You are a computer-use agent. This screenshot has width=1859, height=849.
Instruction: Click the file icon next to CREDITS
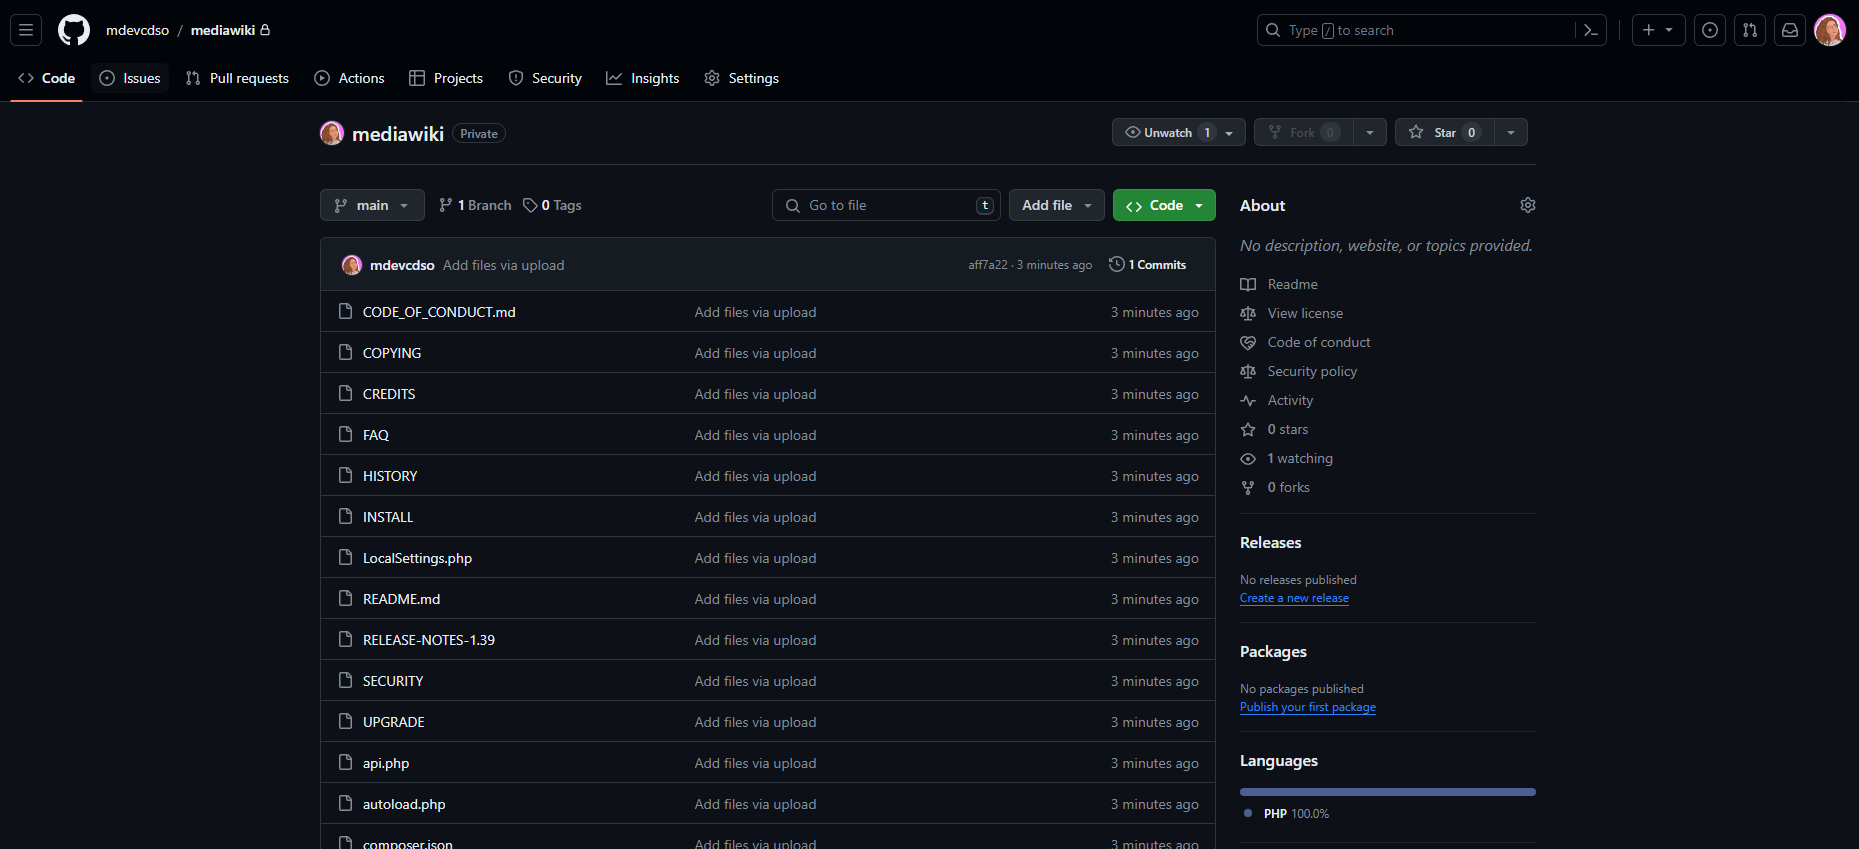click(x=346, y=394)
